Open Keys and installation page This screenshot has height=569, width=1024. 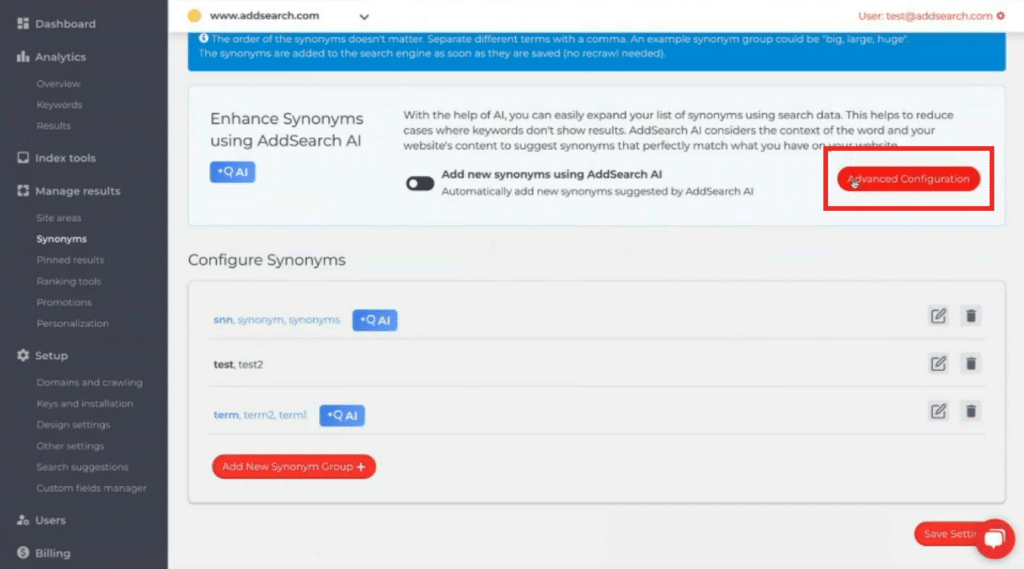[x=85, y=403]
